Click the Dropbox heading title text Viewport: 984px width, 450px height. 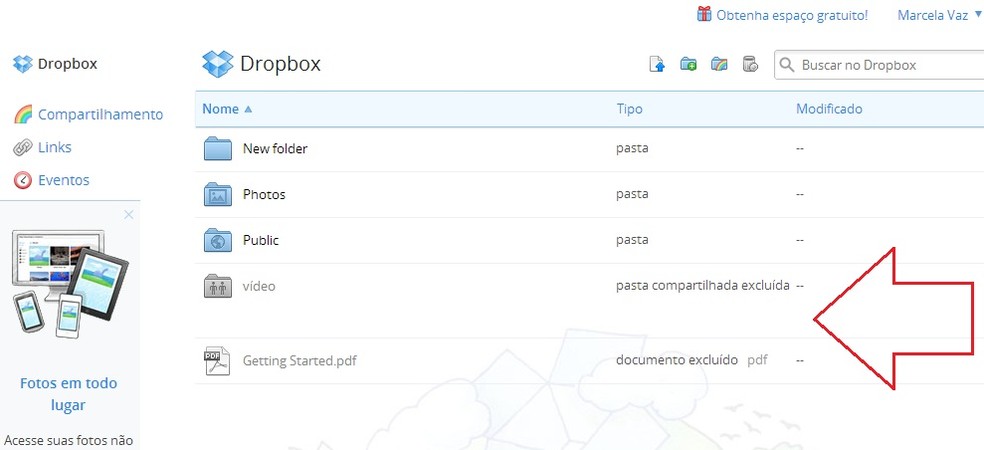[281, 64]
